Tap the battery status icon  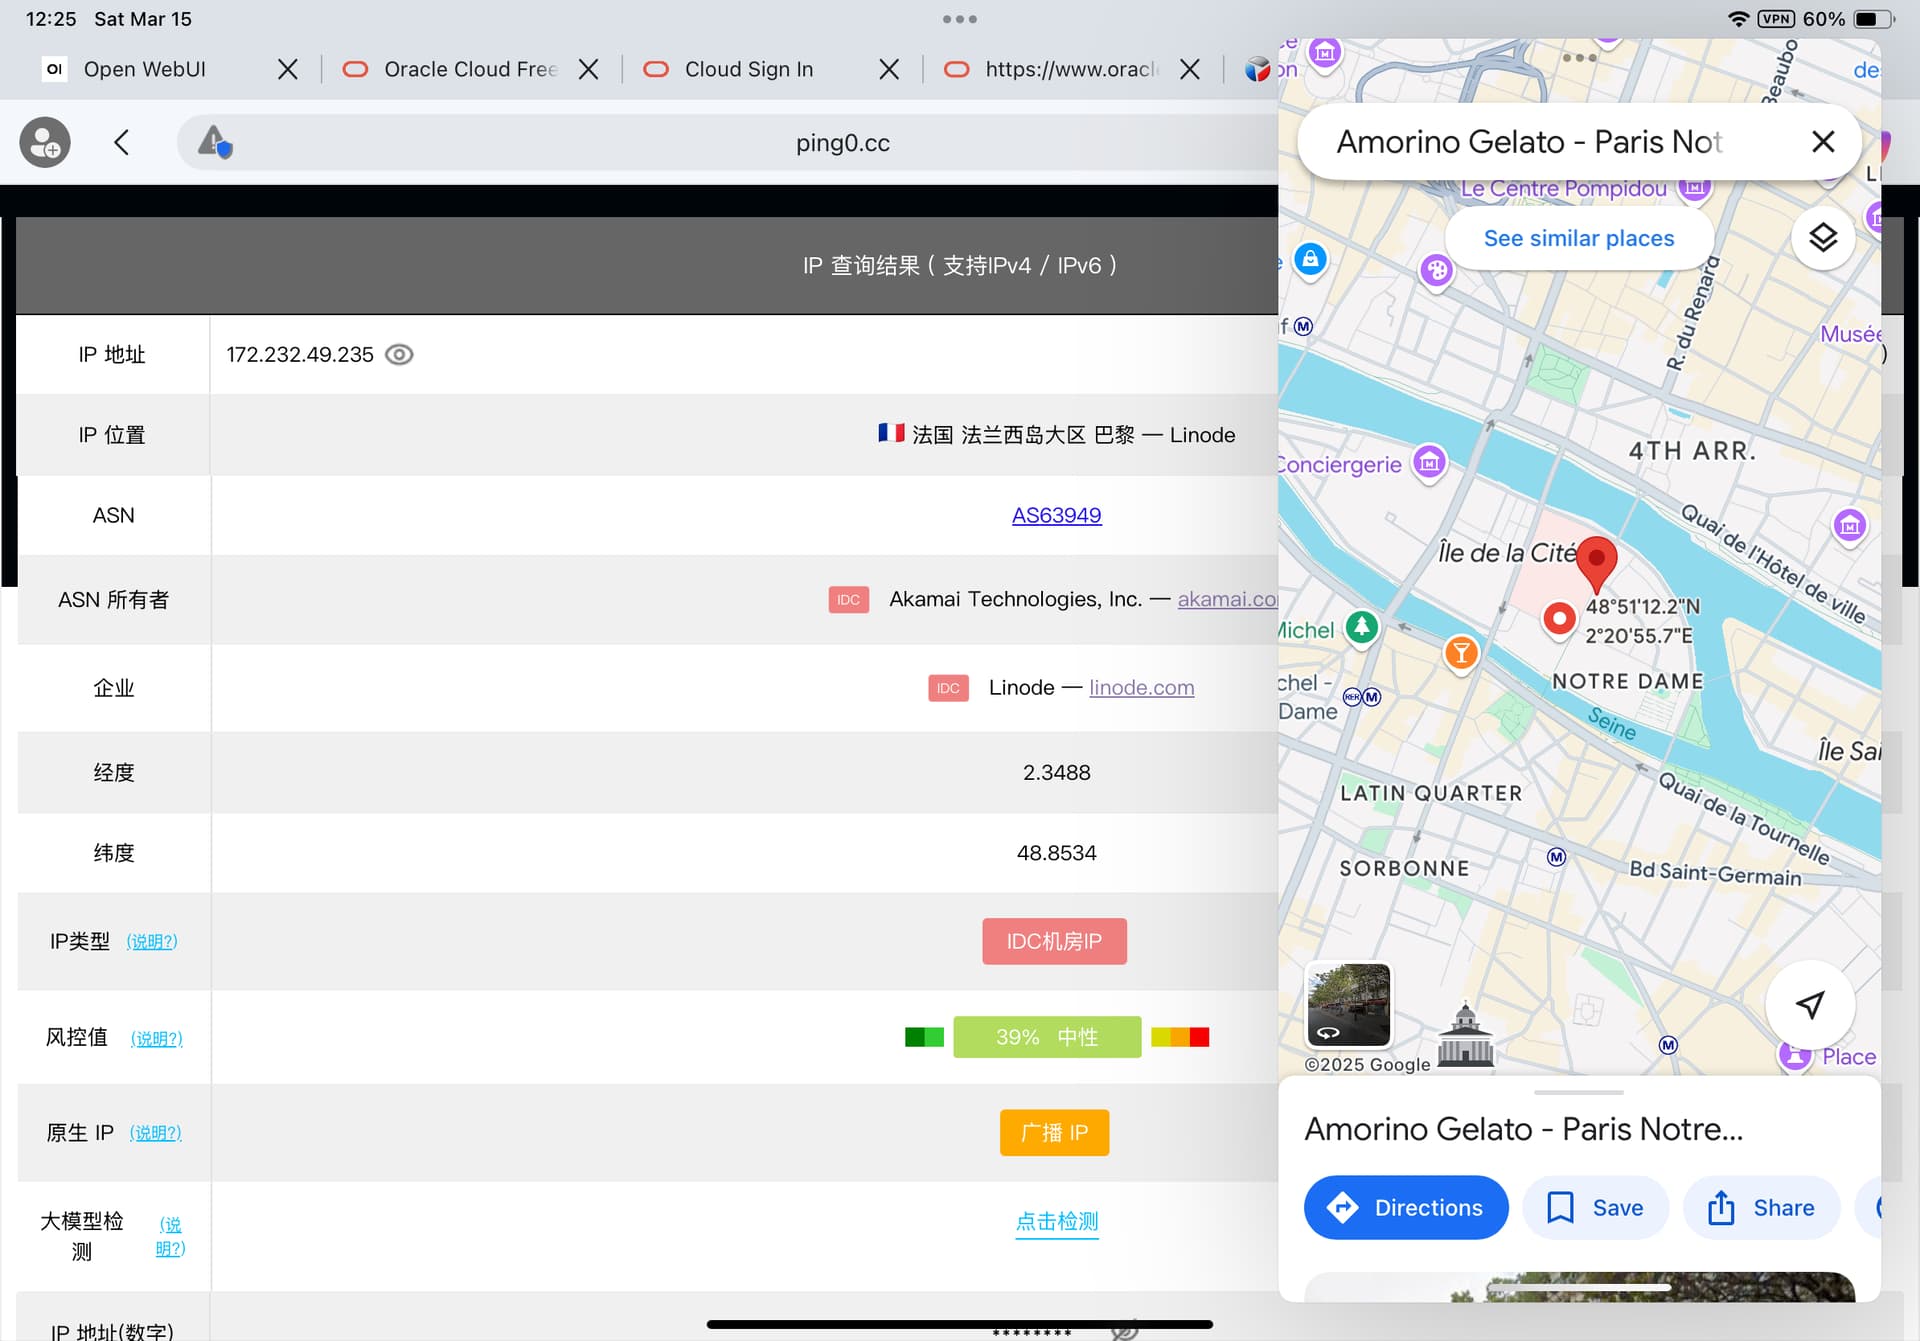pyautogui.click(x=1873, y=19)
